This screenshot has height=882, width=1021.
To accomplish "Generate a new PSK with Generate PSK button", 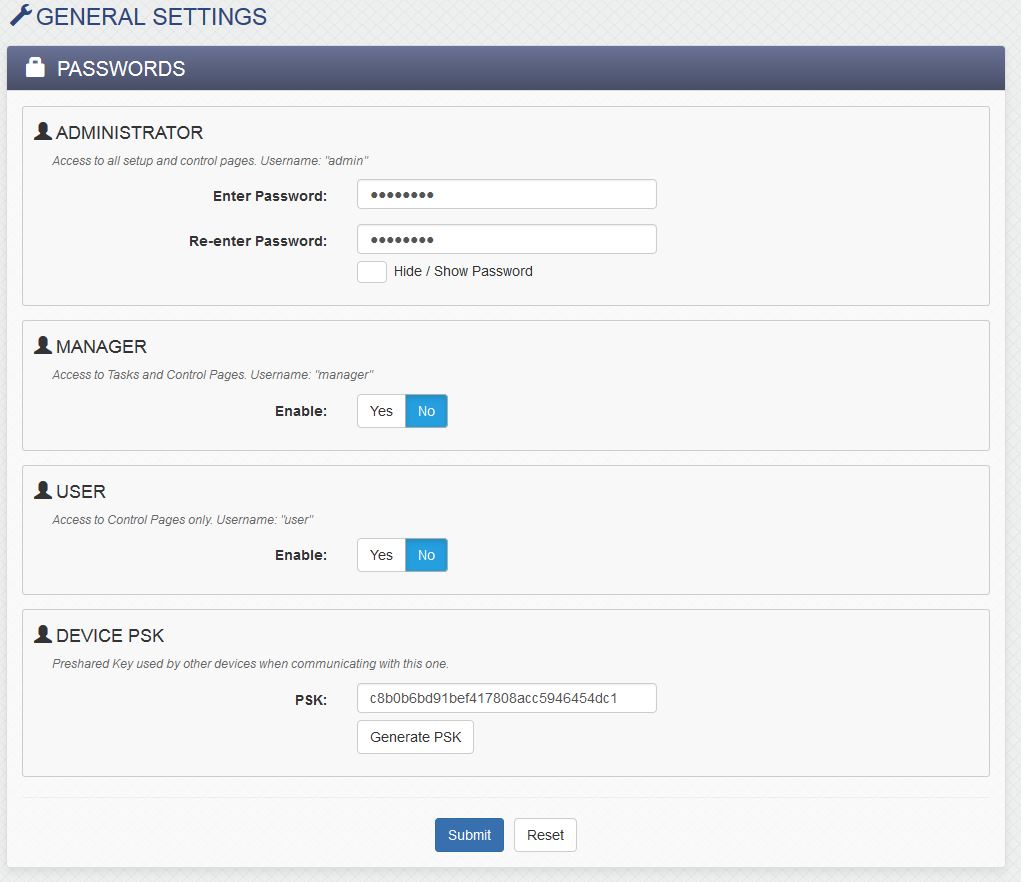I will [x=415, y=737].
